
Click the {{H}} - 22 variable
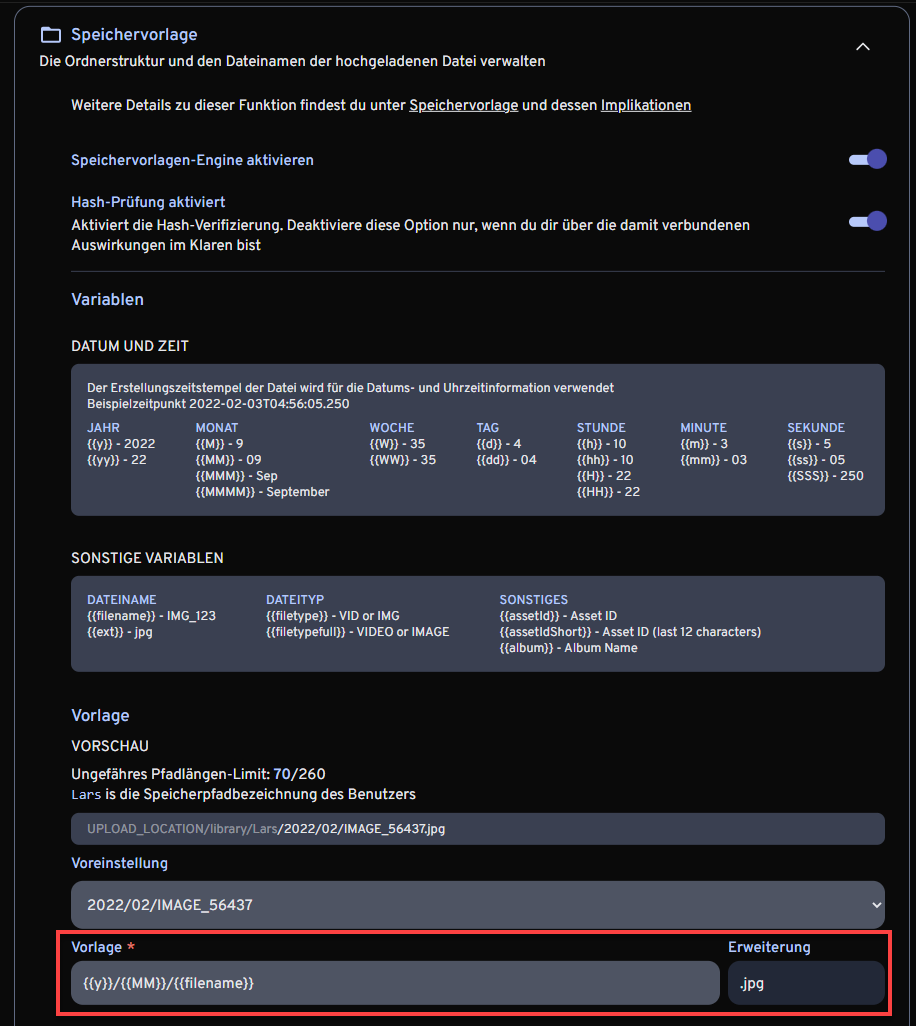pyautogui.click(x=604, y=476)
